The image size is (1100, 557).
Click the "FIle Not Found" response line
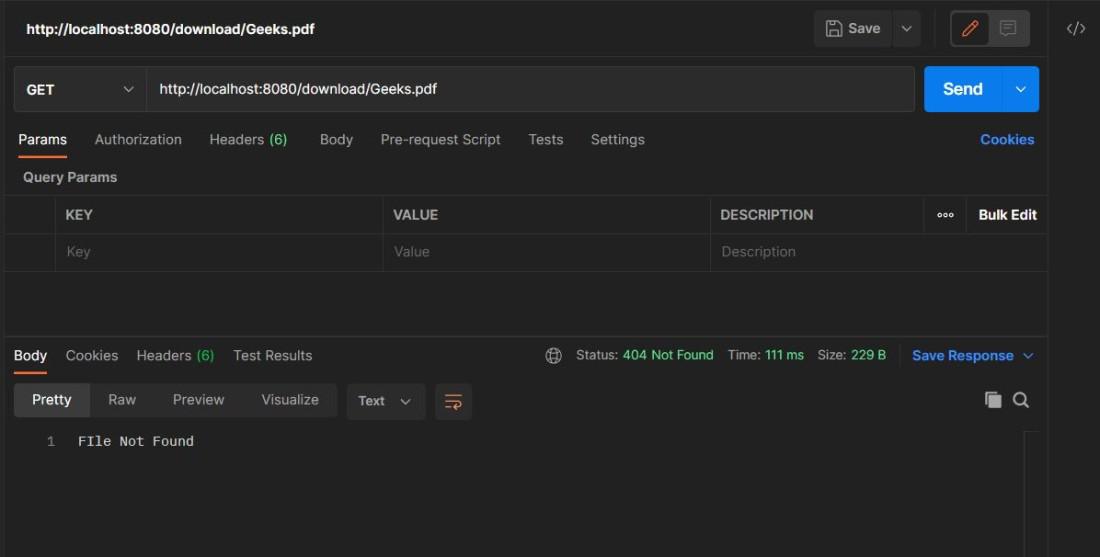click(136, 441)
